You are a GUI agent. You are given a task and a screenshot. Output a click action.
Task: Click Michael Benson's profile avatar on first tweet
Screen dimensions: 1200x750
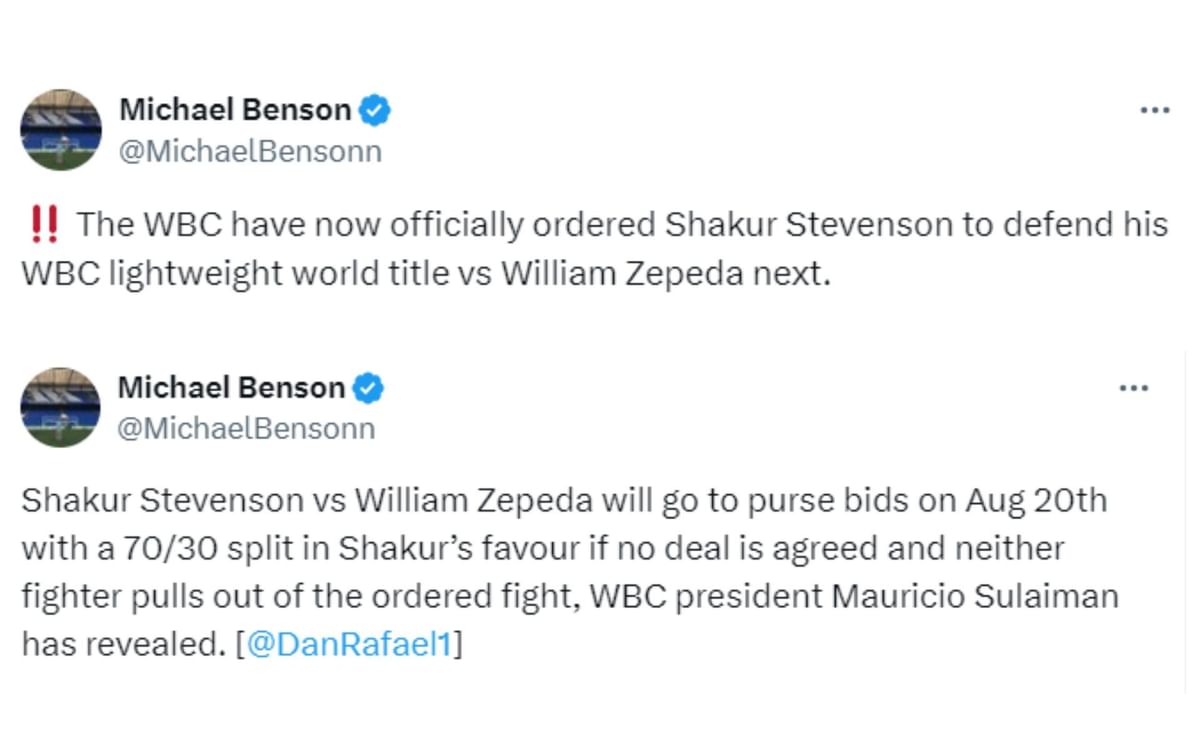pos(61,129)
